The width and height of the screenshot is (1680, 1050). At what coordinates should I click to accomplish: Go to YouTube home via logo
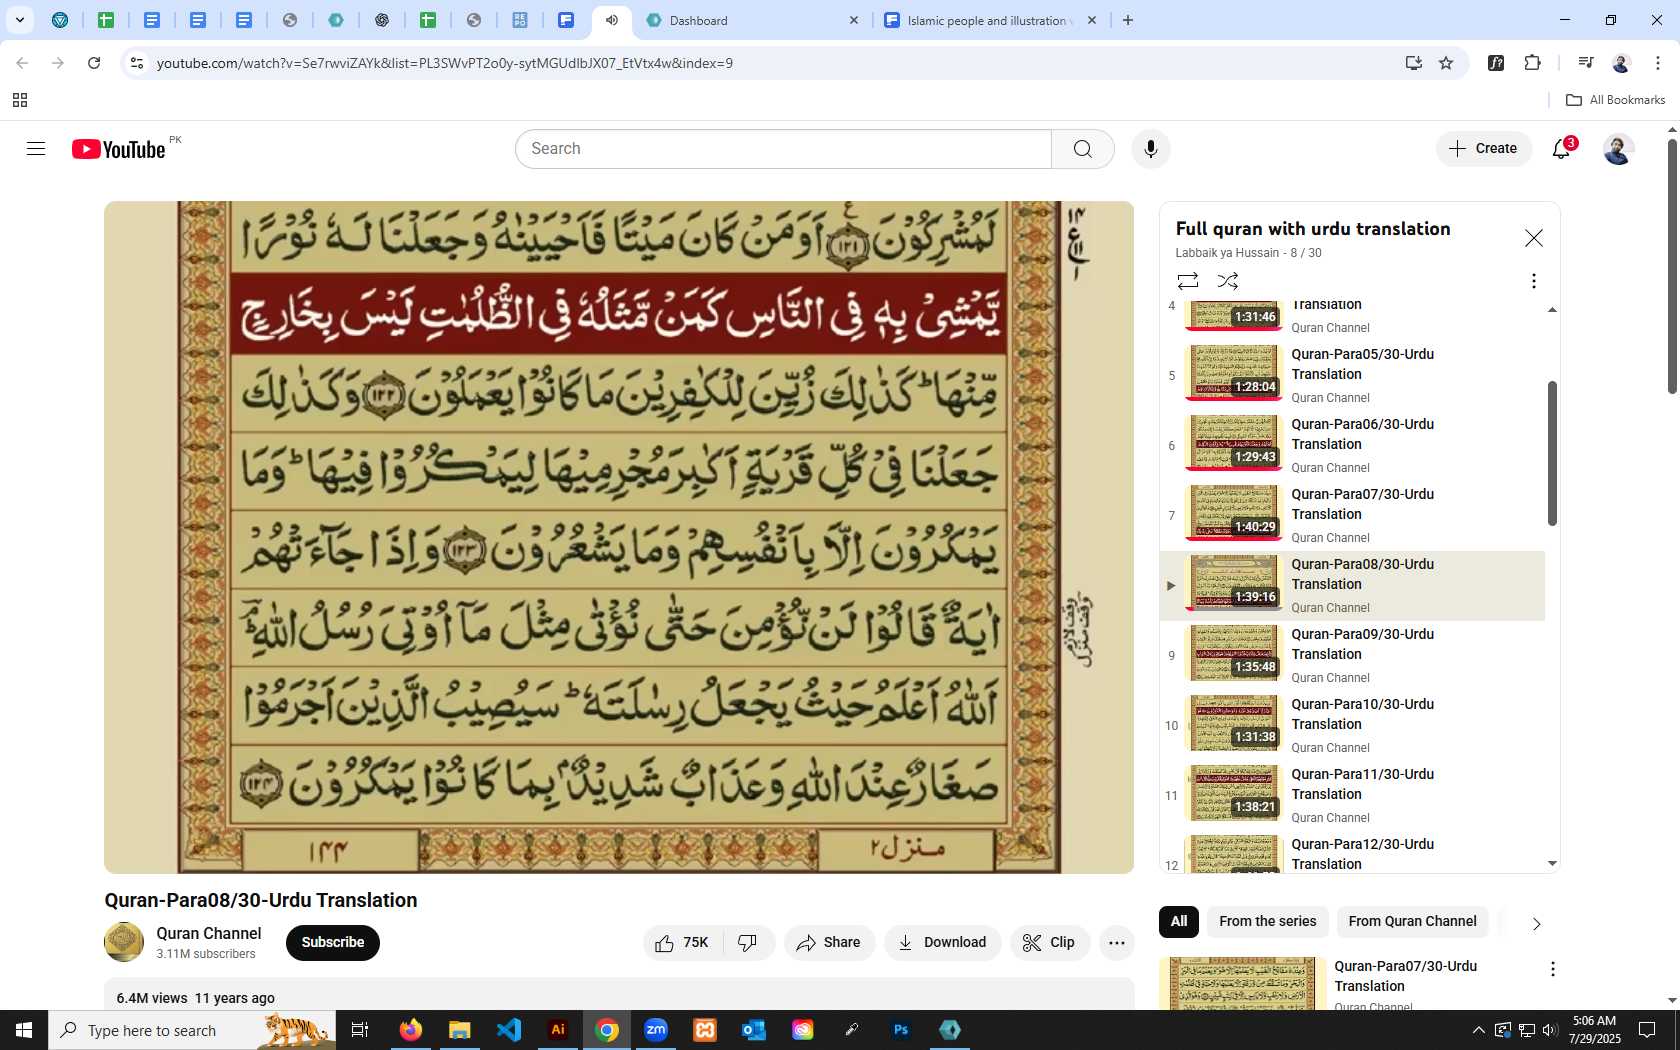(x=118, y=149)
